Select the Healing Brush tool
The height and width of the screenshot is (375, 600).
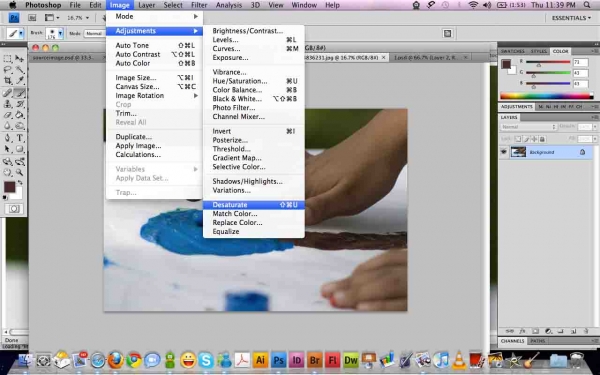(x=8, y=93)
